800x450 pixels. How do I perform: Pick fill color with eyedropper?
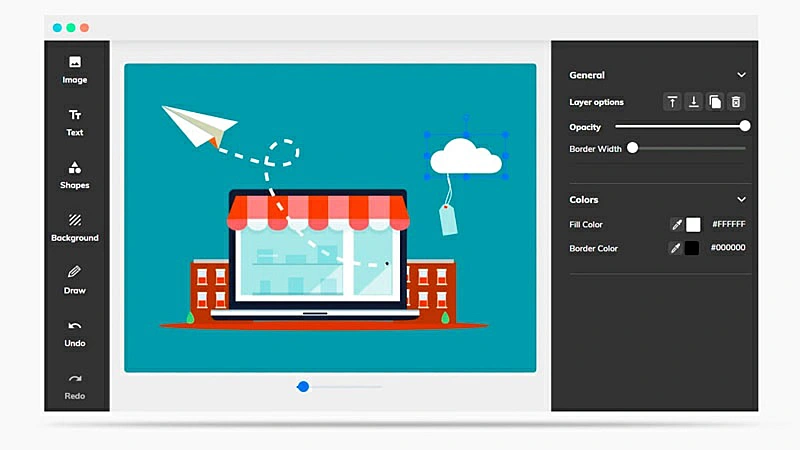pyautogui.click(x=677, y=225)
